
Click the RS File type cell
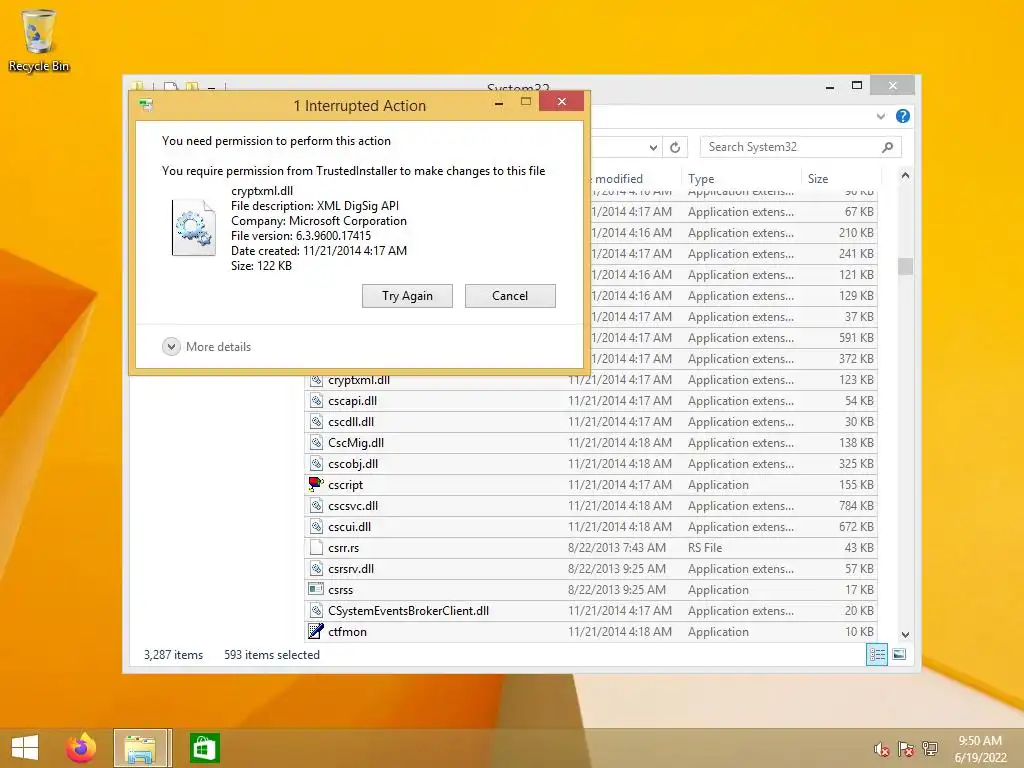[x=705, y=548]
